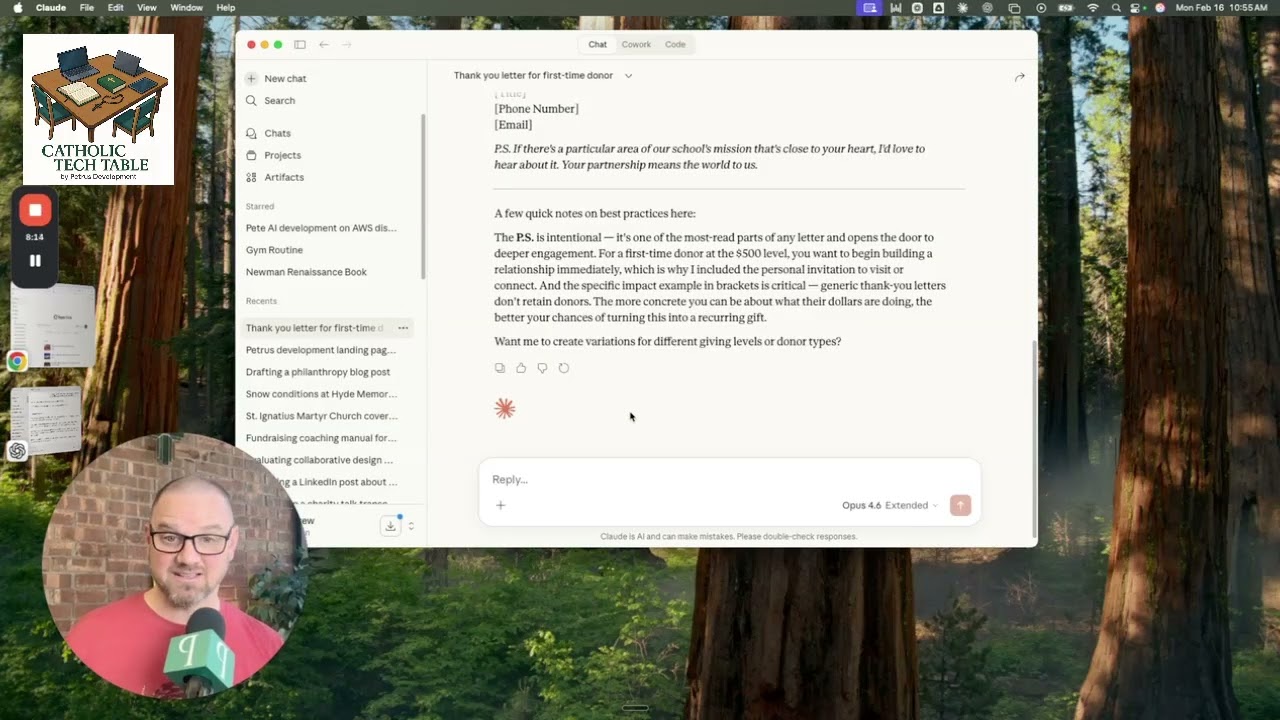Click the Wi-Fi icon in menu bar
This screenshot has width=1280, height=720.
[1092, 8]
